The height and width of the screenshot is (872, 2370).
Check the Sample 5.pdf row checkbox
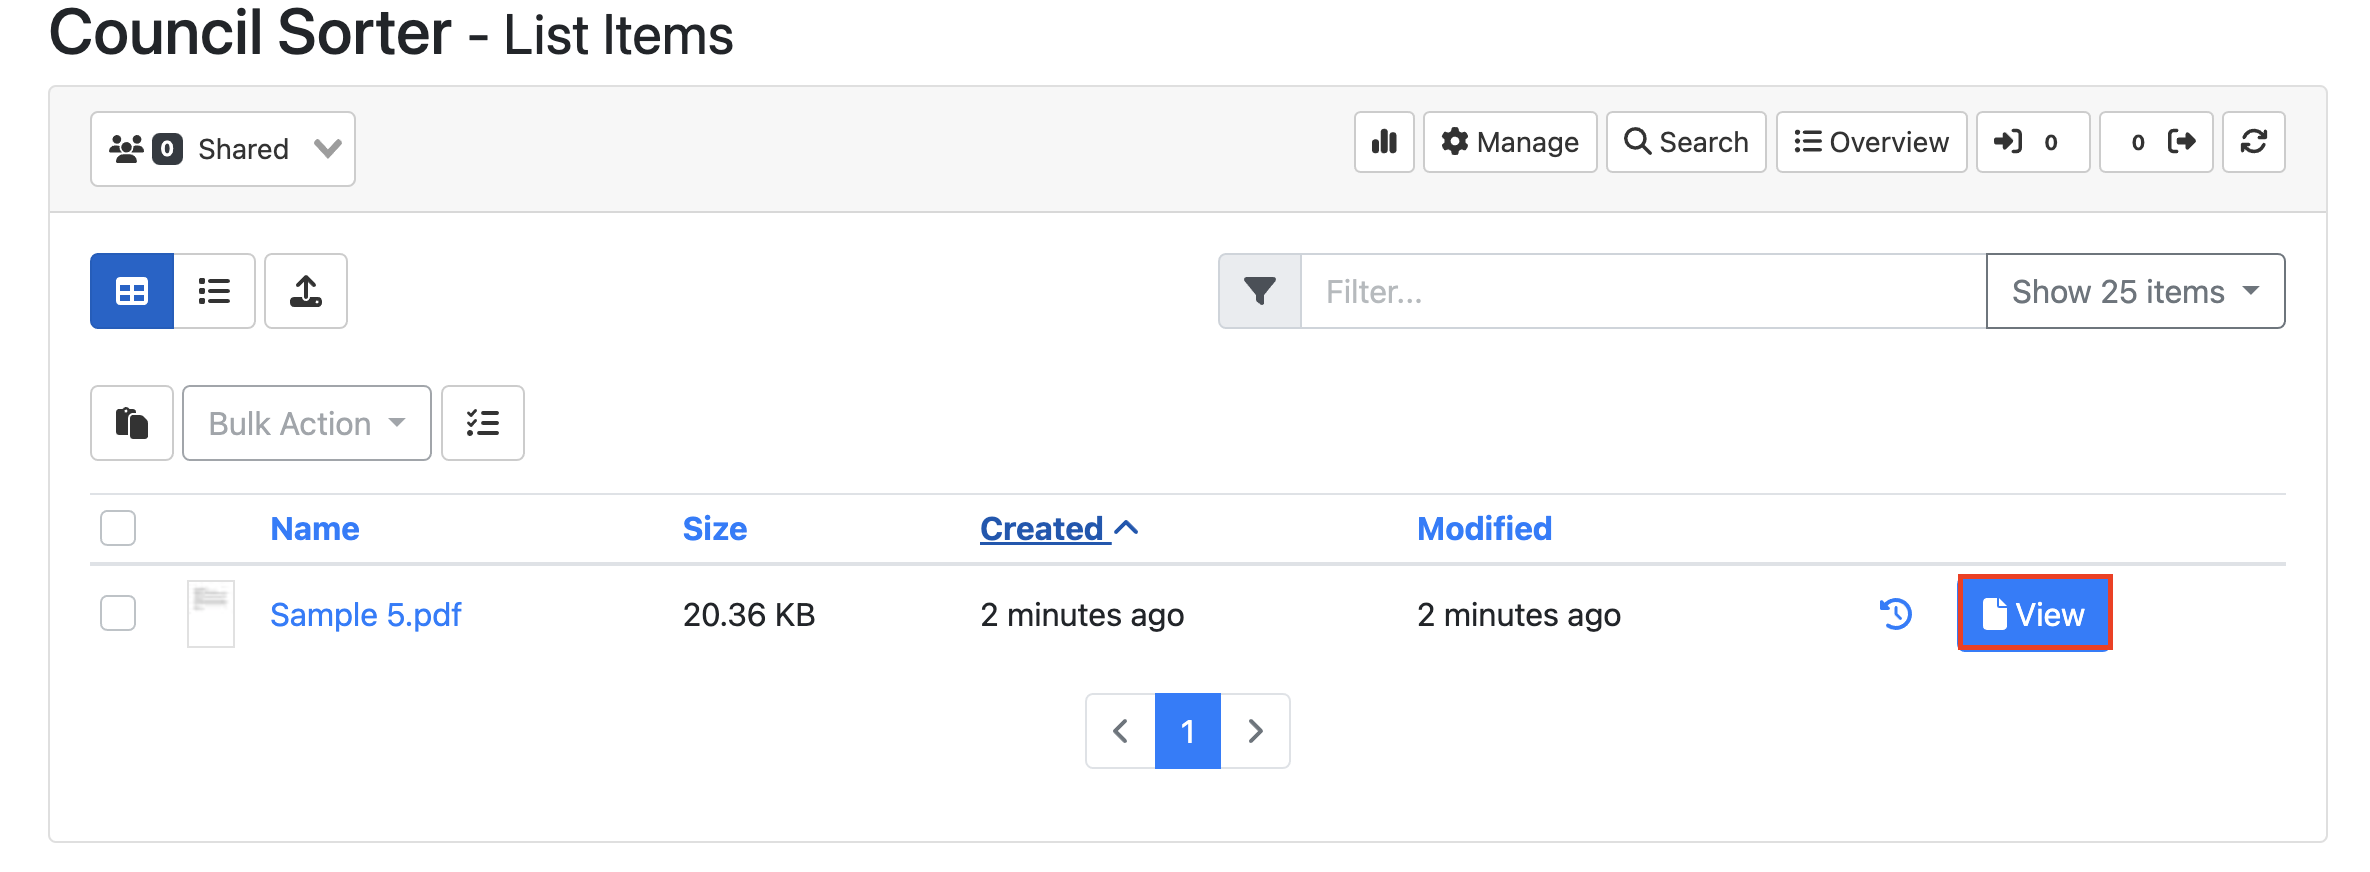(x=118, y=613)
